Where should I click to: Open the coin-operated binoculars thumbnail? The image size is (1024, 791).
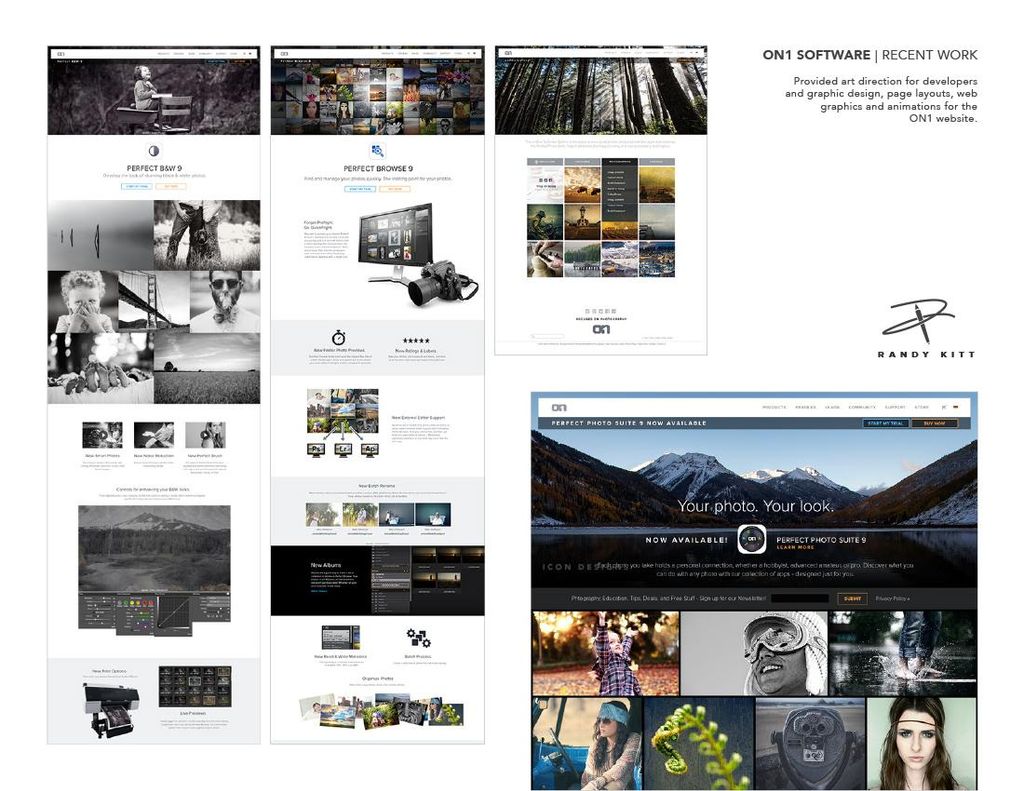click(810, 744)
